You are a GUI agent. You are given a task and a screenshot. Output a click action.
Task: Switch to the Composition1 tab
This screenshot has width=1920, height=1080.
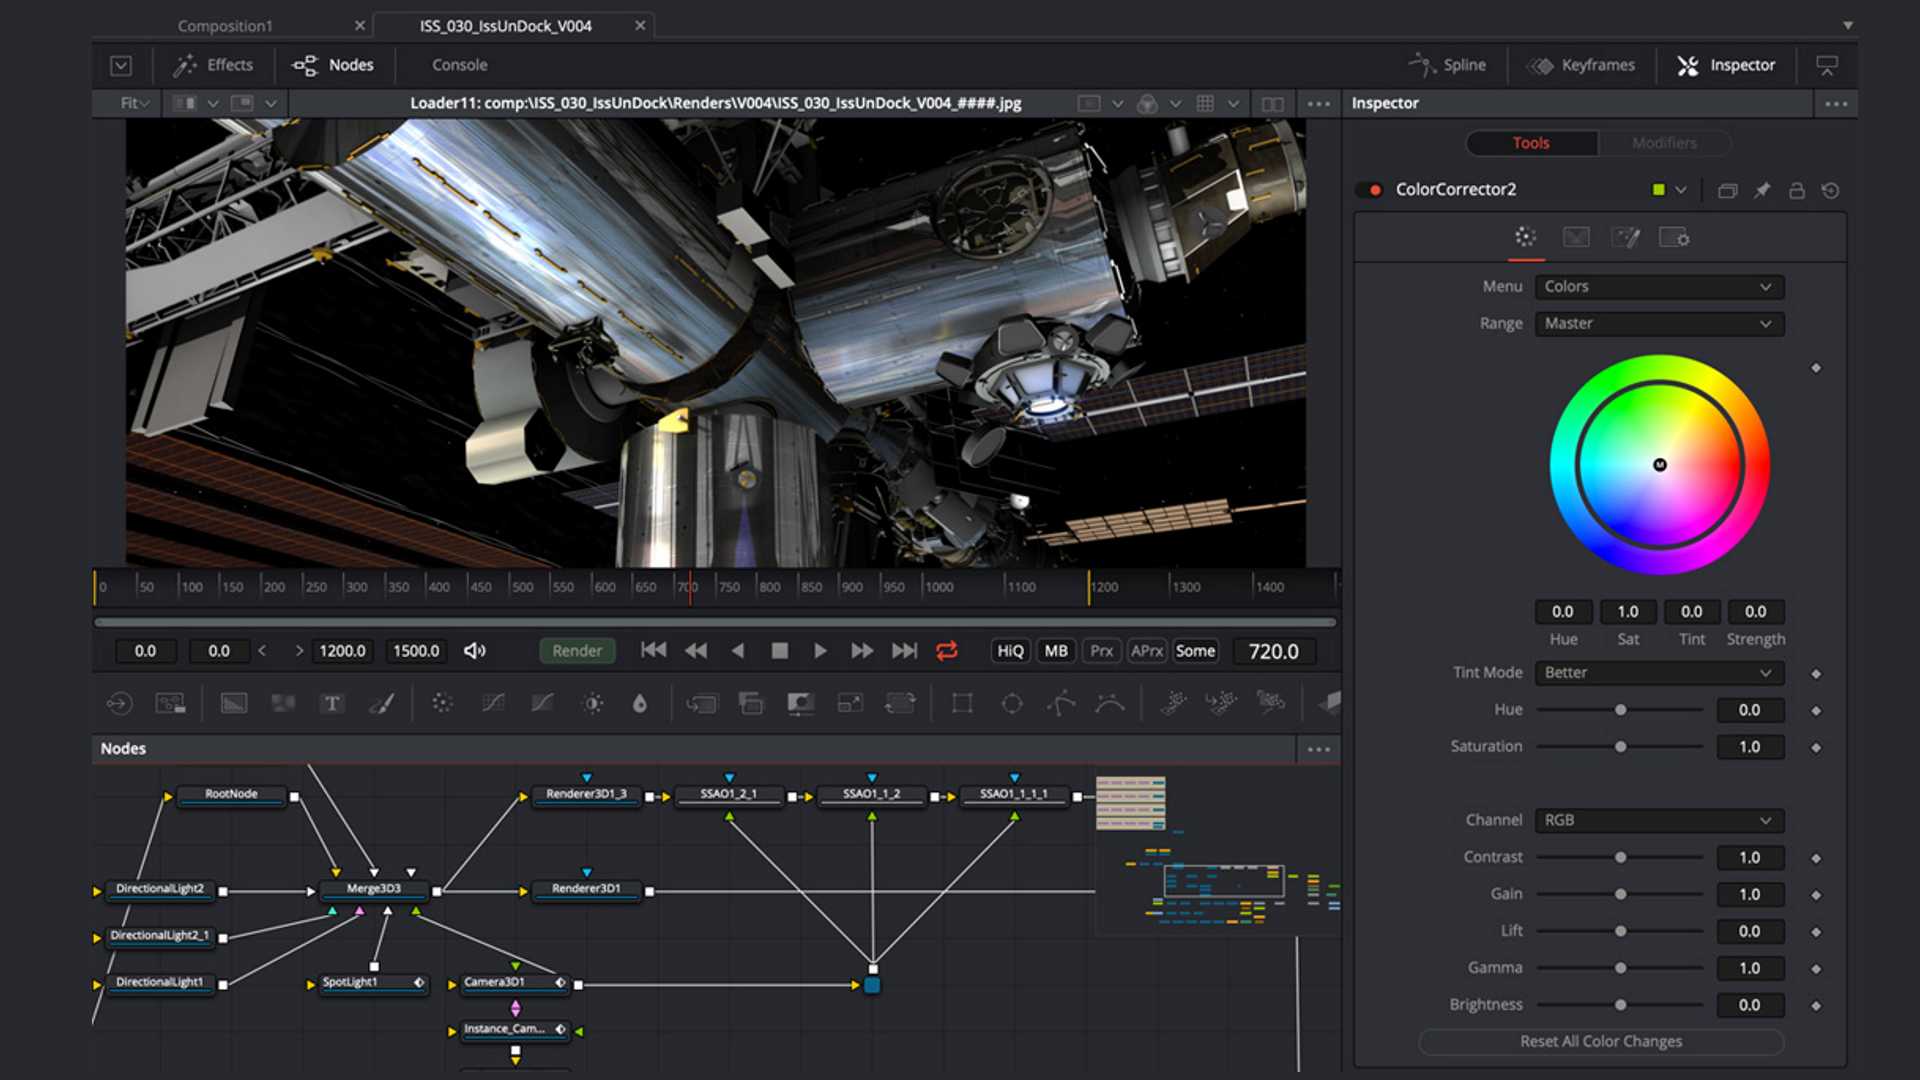coord(225,26)
